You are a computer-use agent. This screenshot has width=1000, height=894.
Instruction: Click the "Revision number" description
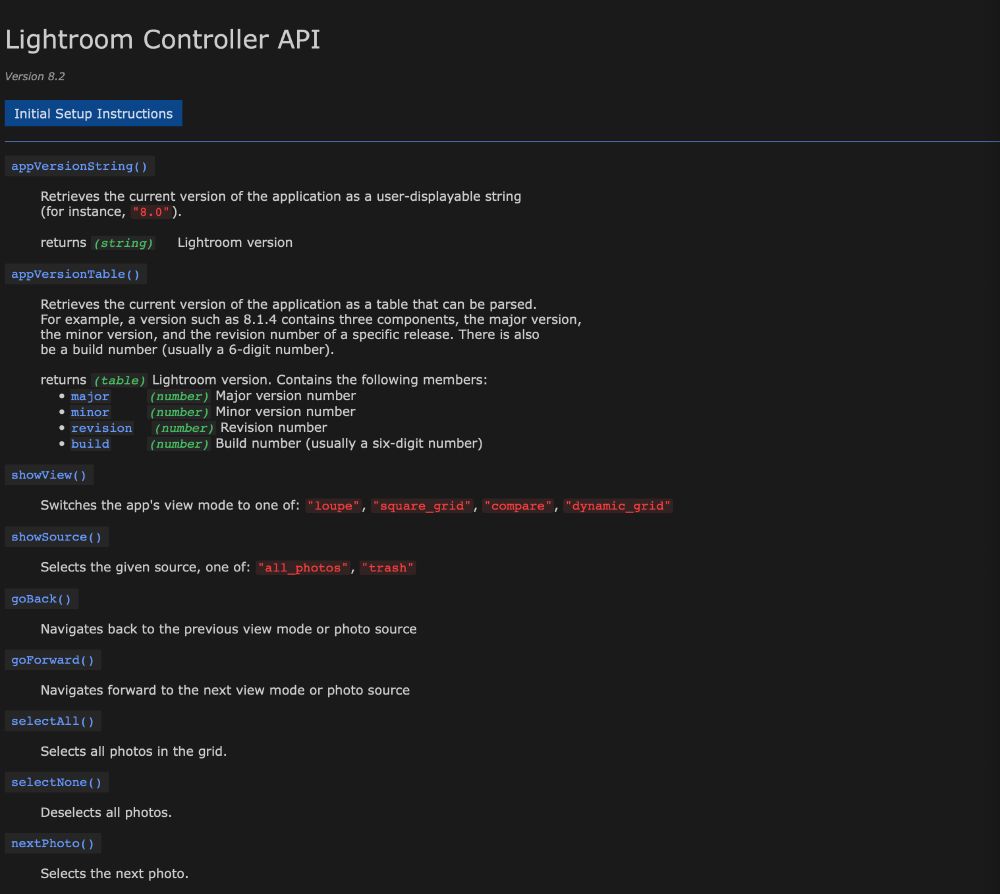pyautogui.click(x=274, y=427)
